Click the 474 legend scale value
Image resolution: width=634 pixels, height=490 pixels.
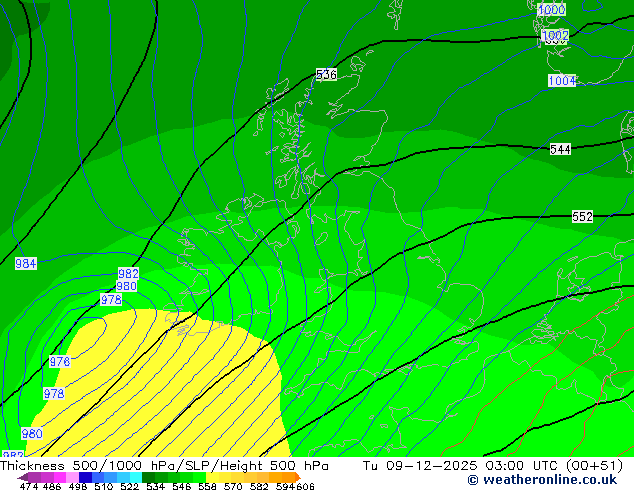(x=29, y=486)
